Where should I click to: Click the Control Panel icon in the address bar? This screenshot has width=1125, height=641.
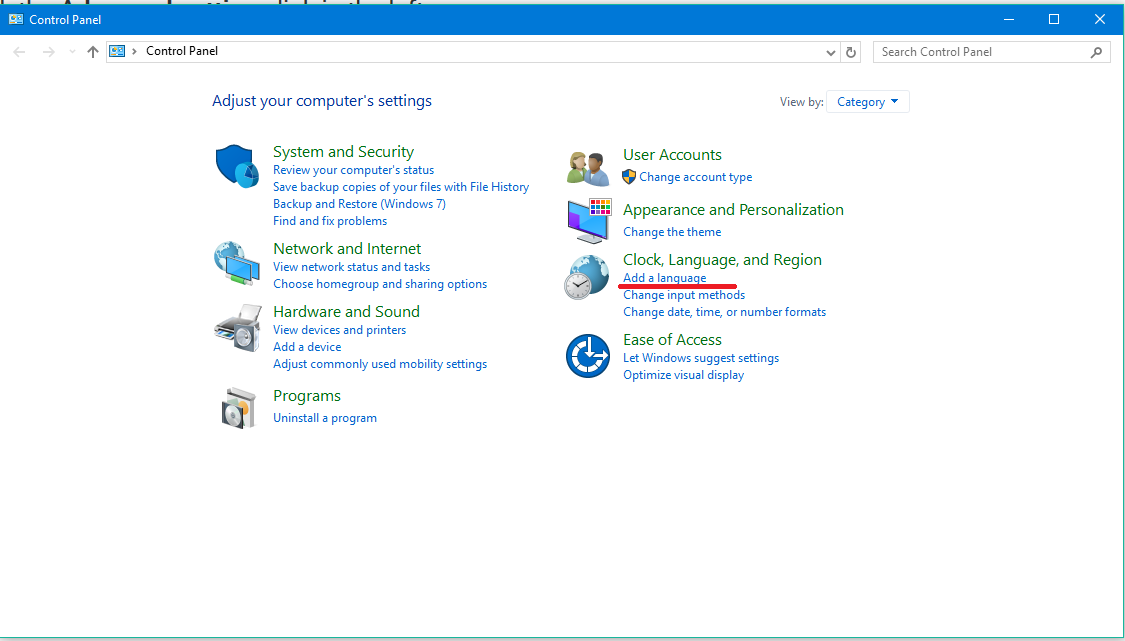point(117,51)
